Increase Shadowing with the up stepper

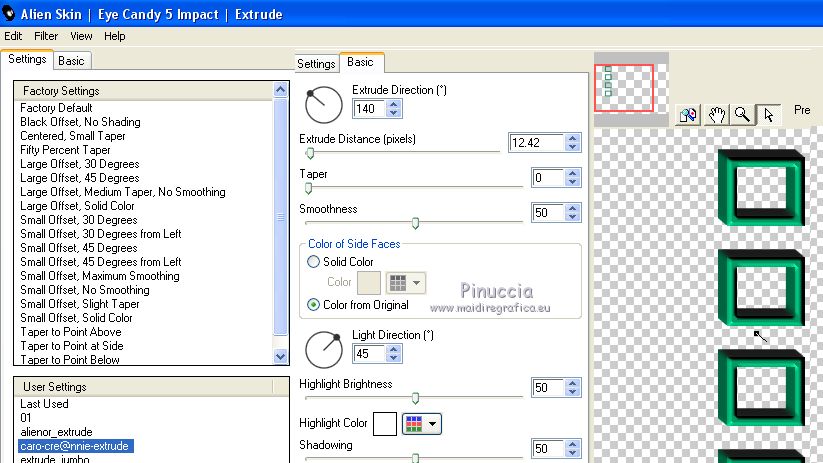(573, 444)
